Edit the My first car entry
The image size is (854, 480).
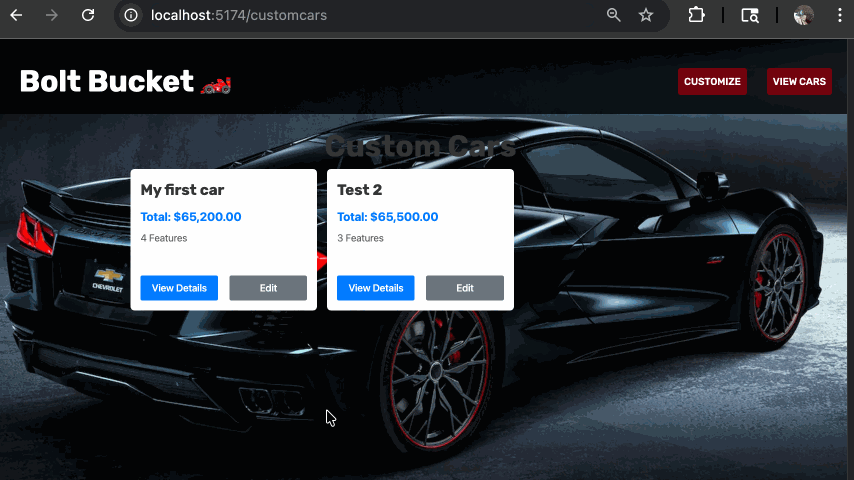click(268, 288)
